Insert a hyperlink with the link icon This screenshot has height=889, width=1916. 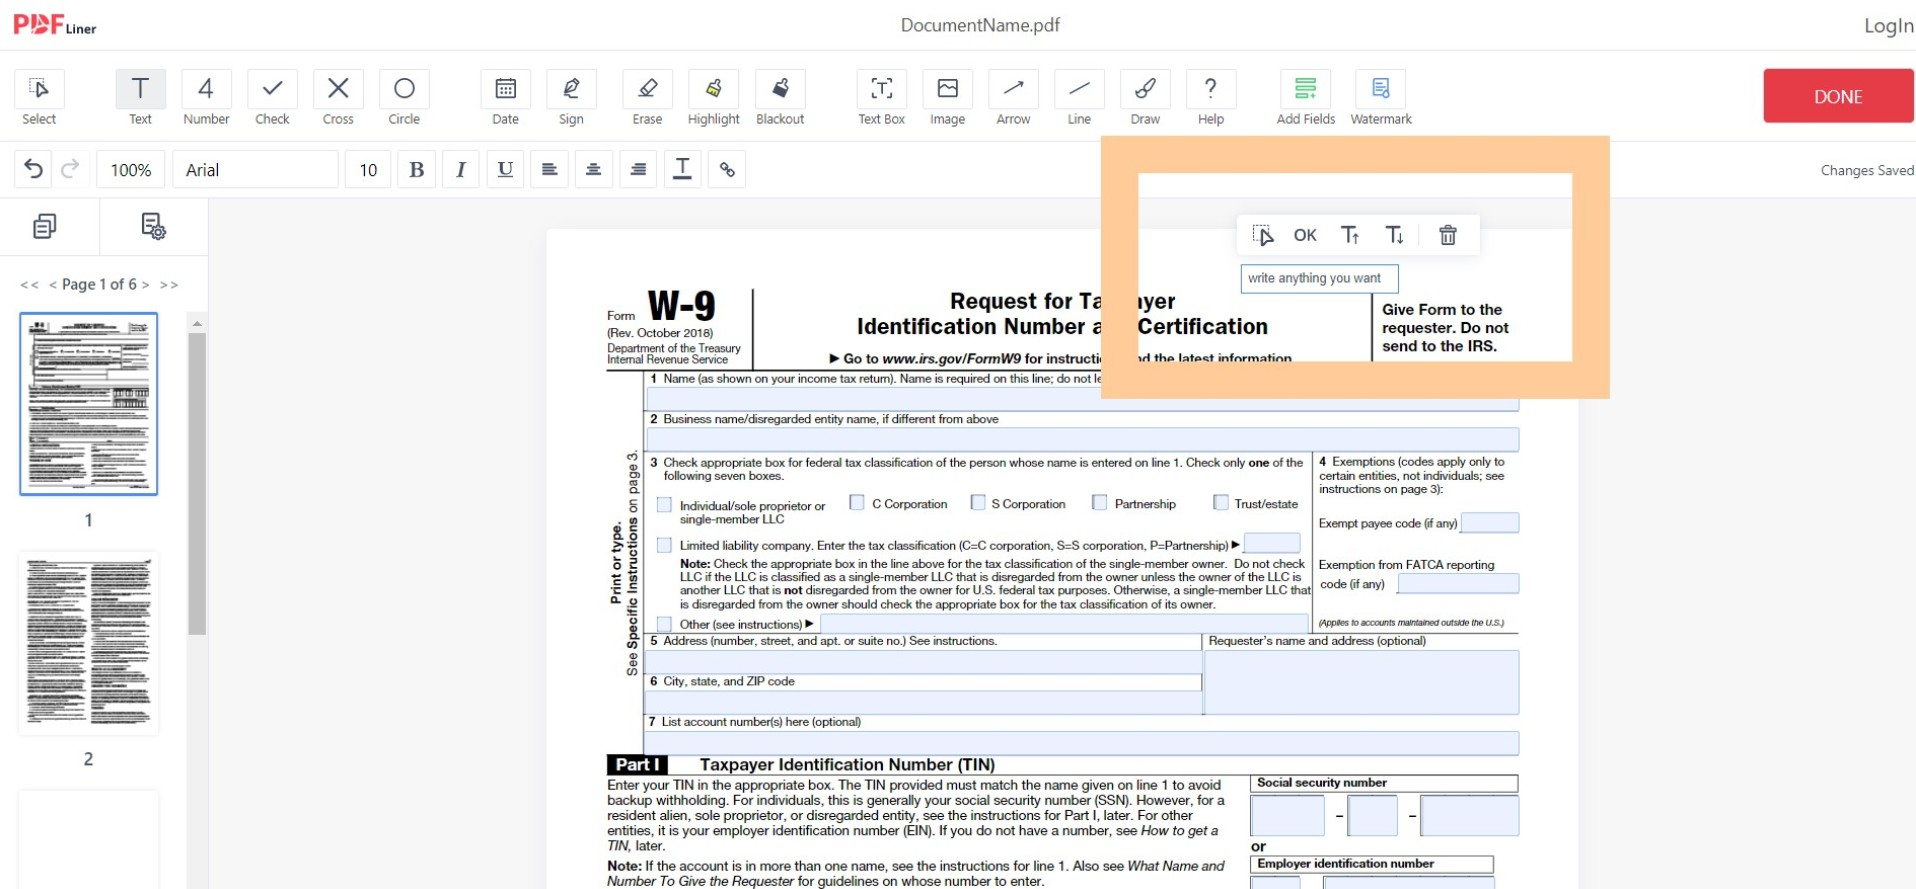point(727,169)
